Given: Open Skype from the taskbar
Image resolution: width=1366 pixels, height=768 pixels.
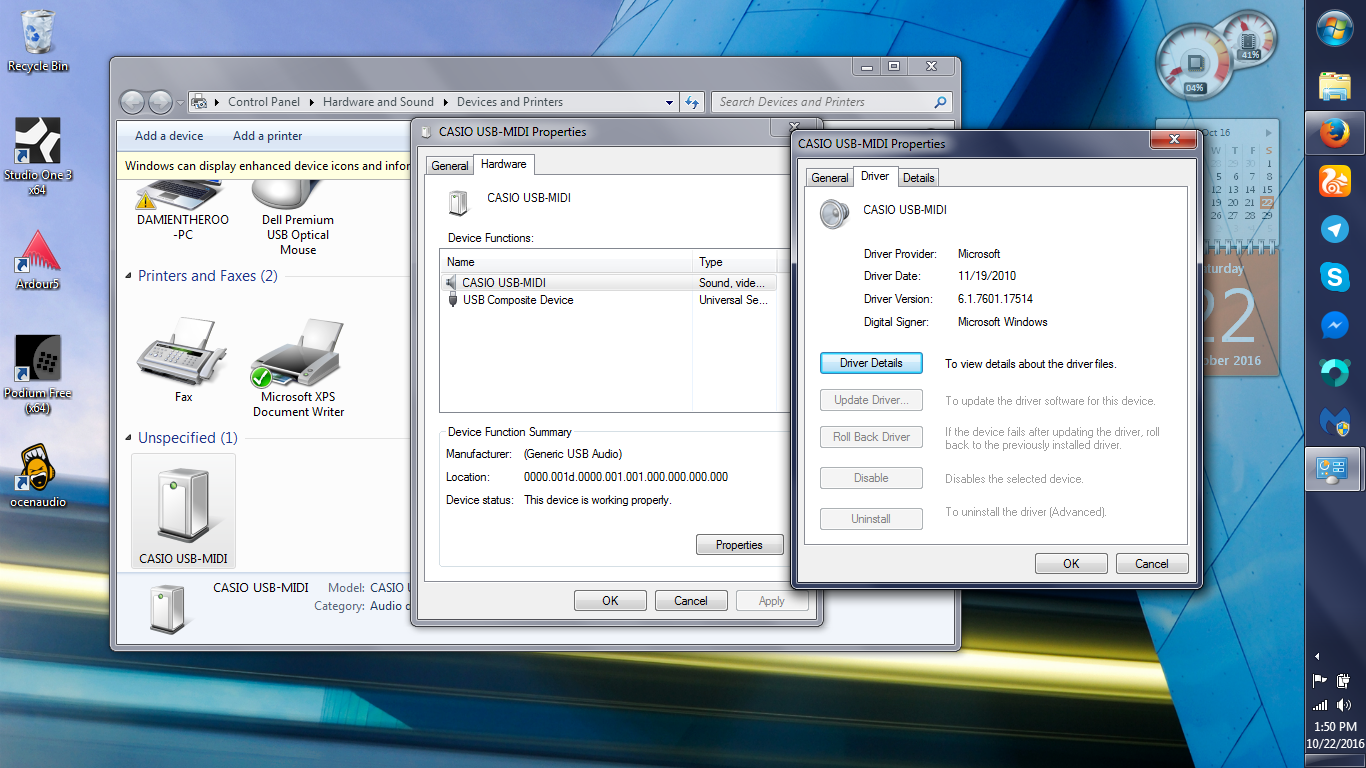Looking at the screenshot, I should point(1335,277).
